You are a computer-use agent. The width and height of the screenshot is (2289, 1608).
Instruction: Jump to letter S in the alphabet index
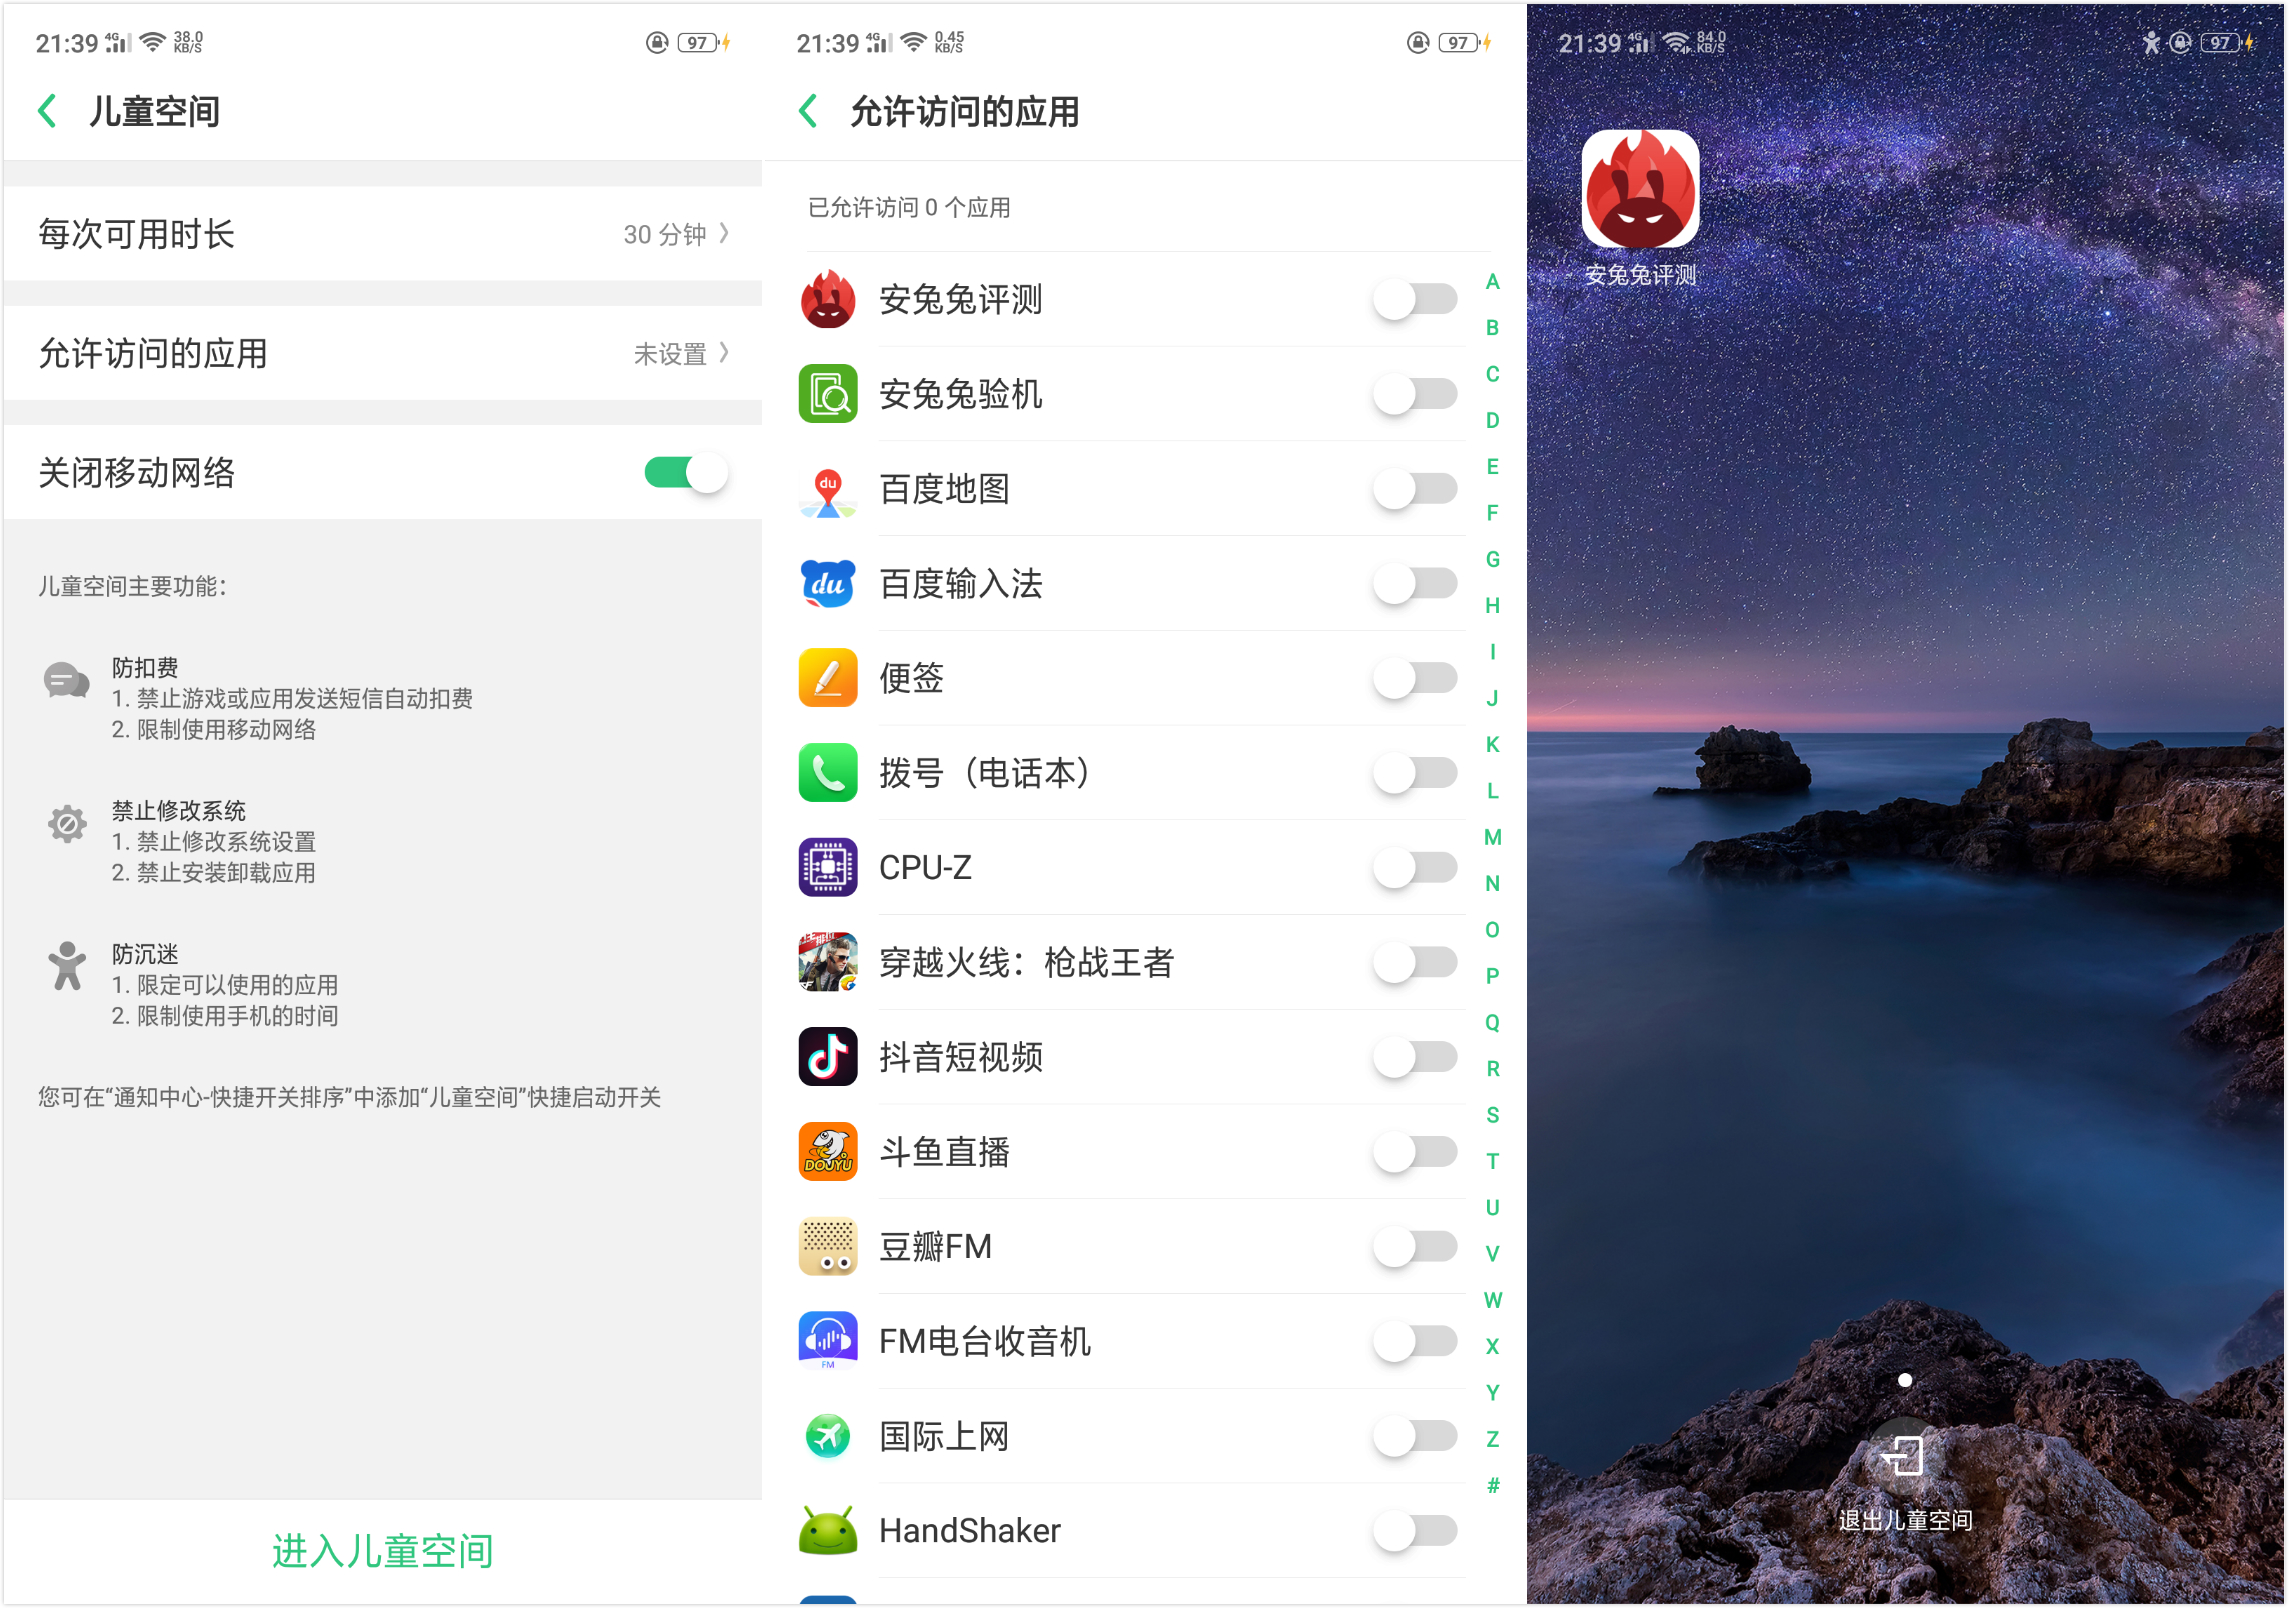coord(1492,1114)
